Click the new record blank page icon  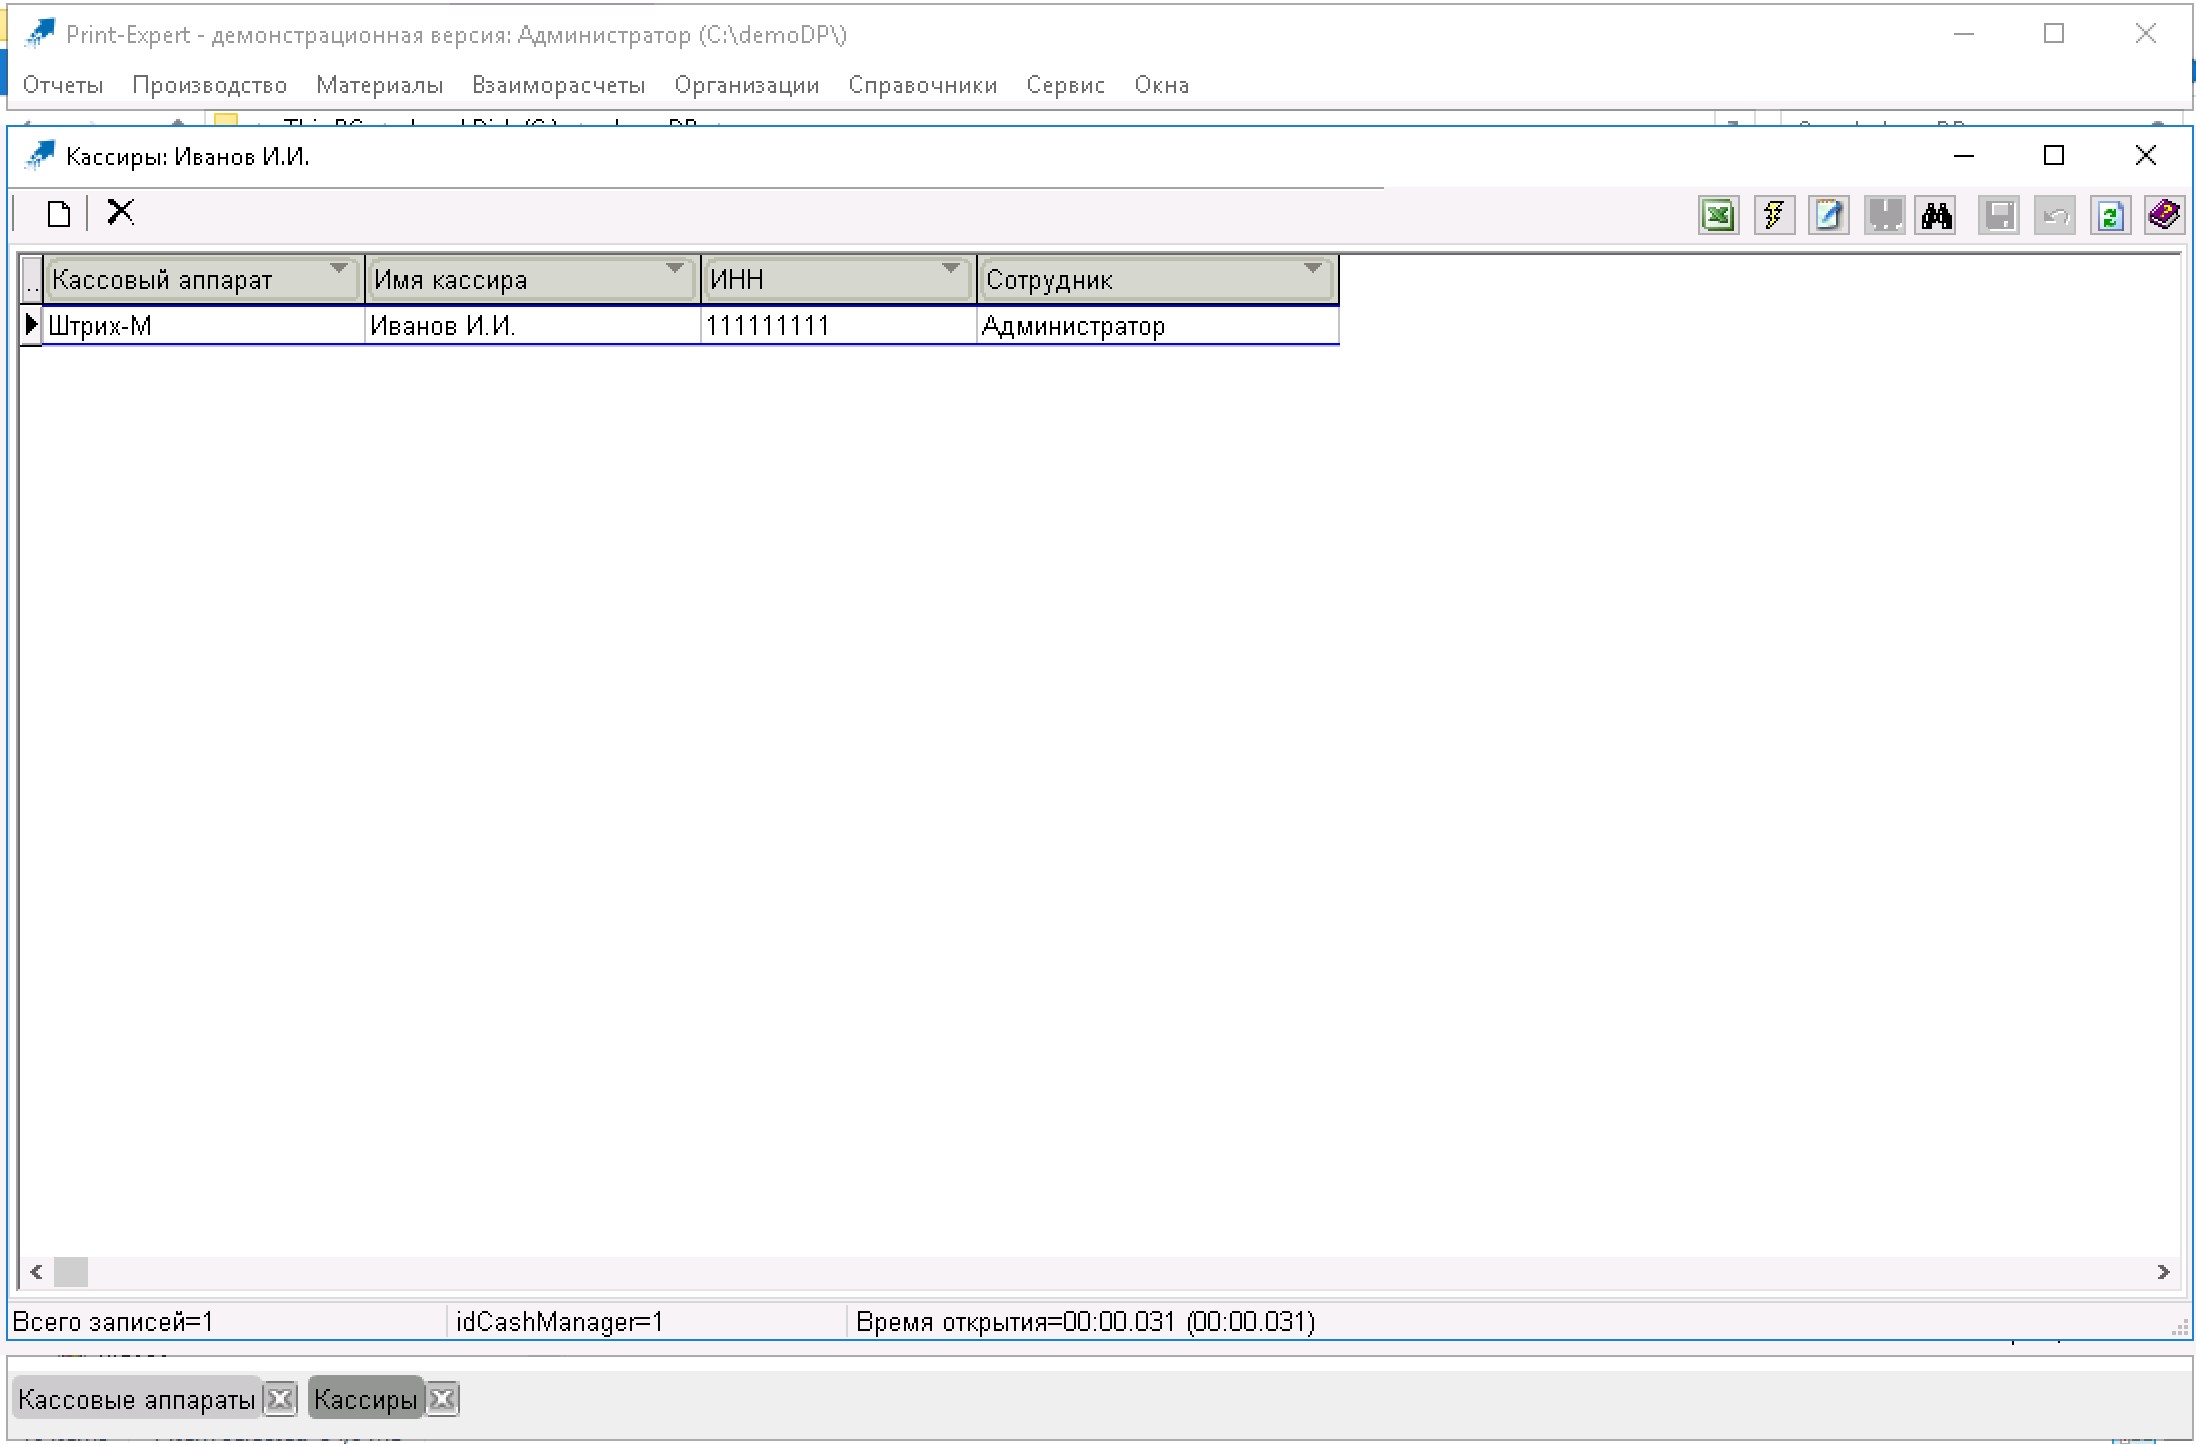click(59, 214)
